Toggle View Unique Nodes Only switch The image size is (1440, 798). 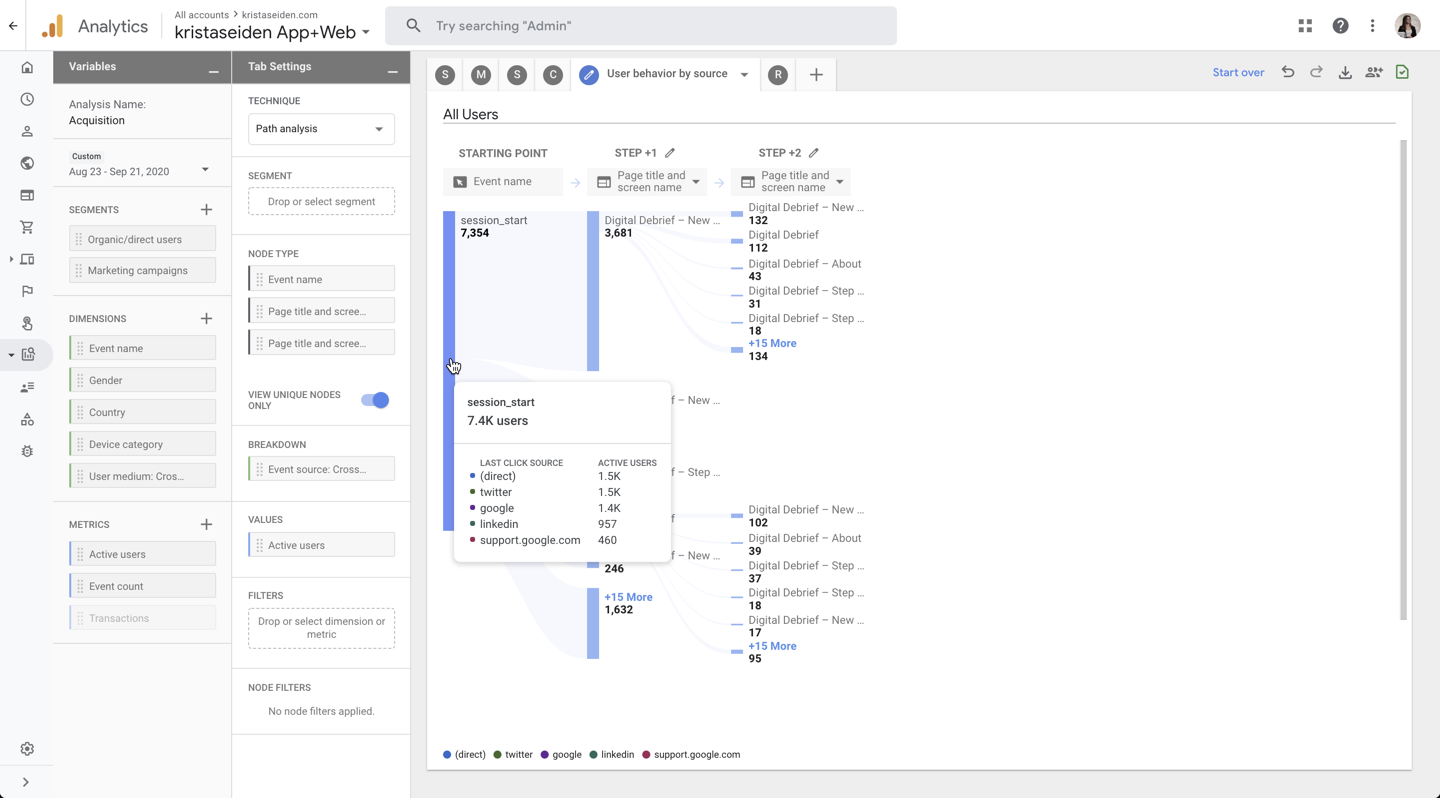click(375, 400)
